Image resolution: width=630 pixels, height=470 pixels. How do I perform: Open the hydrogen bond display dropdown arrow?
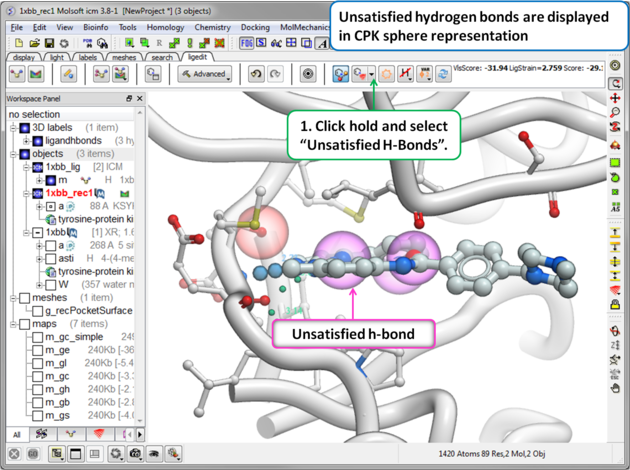[372, 74]
